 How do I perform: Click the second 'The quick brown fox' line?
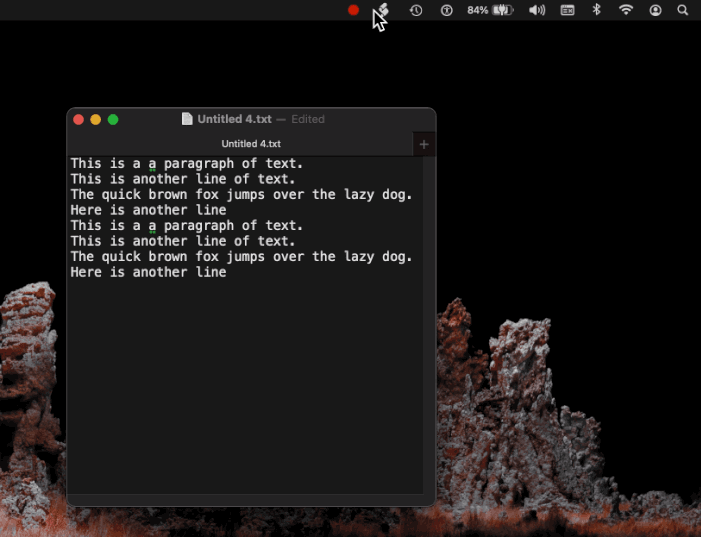(x=241, y=257)
